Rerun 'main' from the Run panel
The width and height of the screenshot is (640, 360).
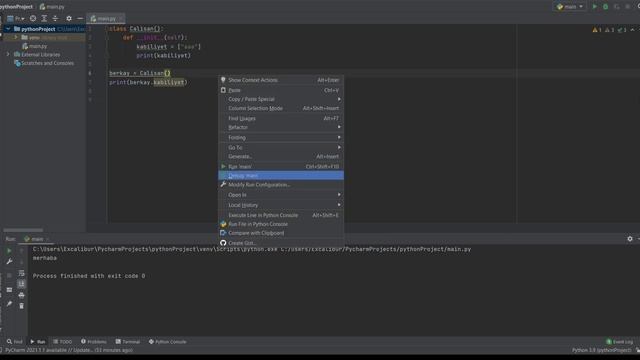tap(9, 251)
